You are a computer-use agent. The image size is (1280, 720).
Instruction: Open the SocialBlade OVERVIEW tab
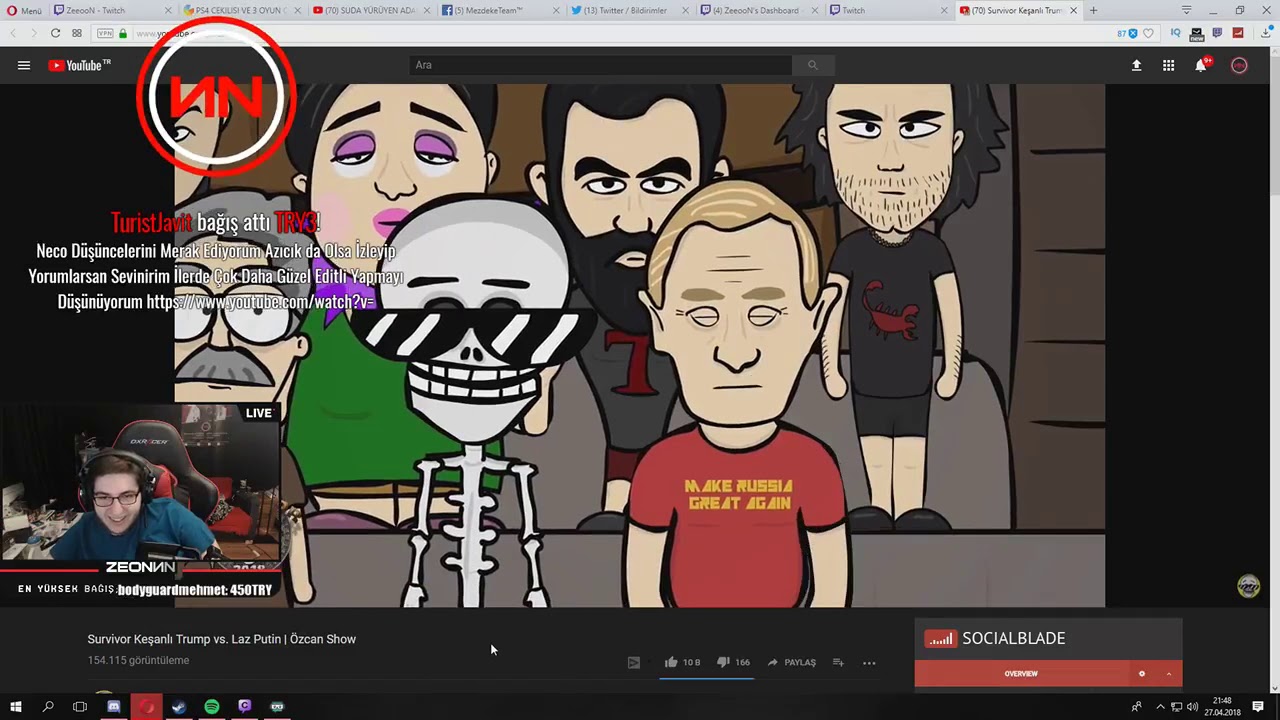coord(1021,674)
